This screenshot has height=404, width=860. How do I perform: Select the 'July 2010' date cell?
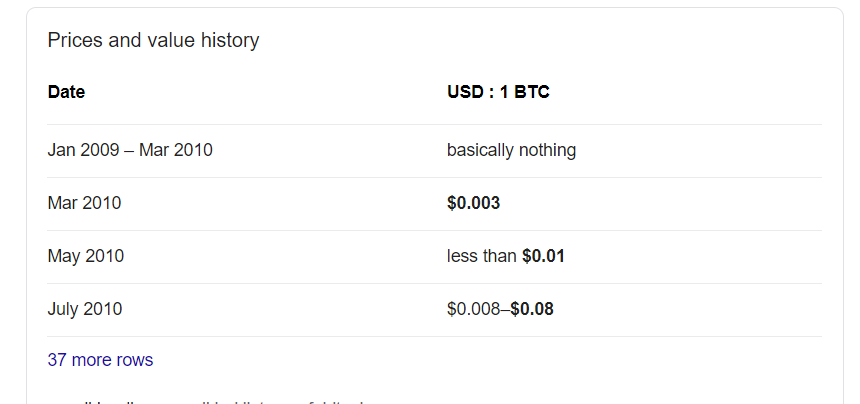[x=85, y=309]
